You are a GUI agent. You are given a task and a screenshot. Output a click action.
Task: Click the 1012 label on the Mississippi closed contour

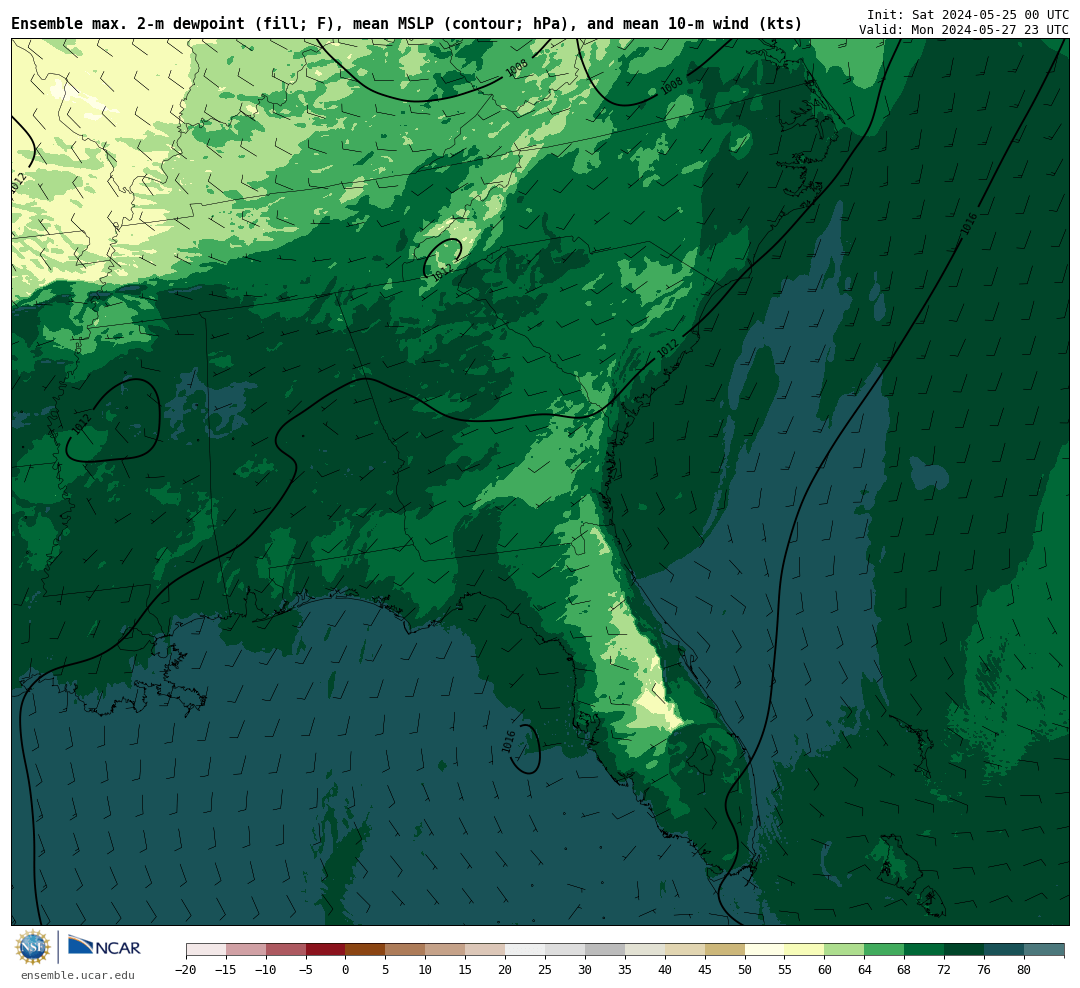(81, 424)
